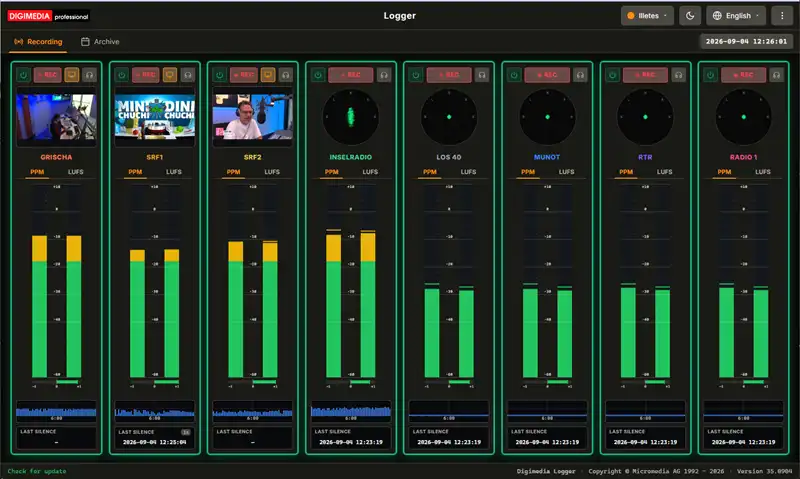Toggle power for SRF2 channel
Viewport: 800px width, 479px height.
click(220, 75)
